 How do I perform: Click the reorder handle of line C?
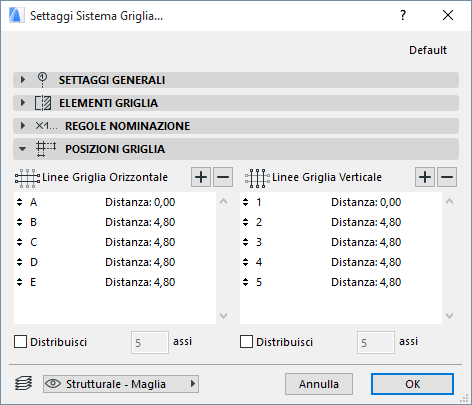(x=20, y=242)
